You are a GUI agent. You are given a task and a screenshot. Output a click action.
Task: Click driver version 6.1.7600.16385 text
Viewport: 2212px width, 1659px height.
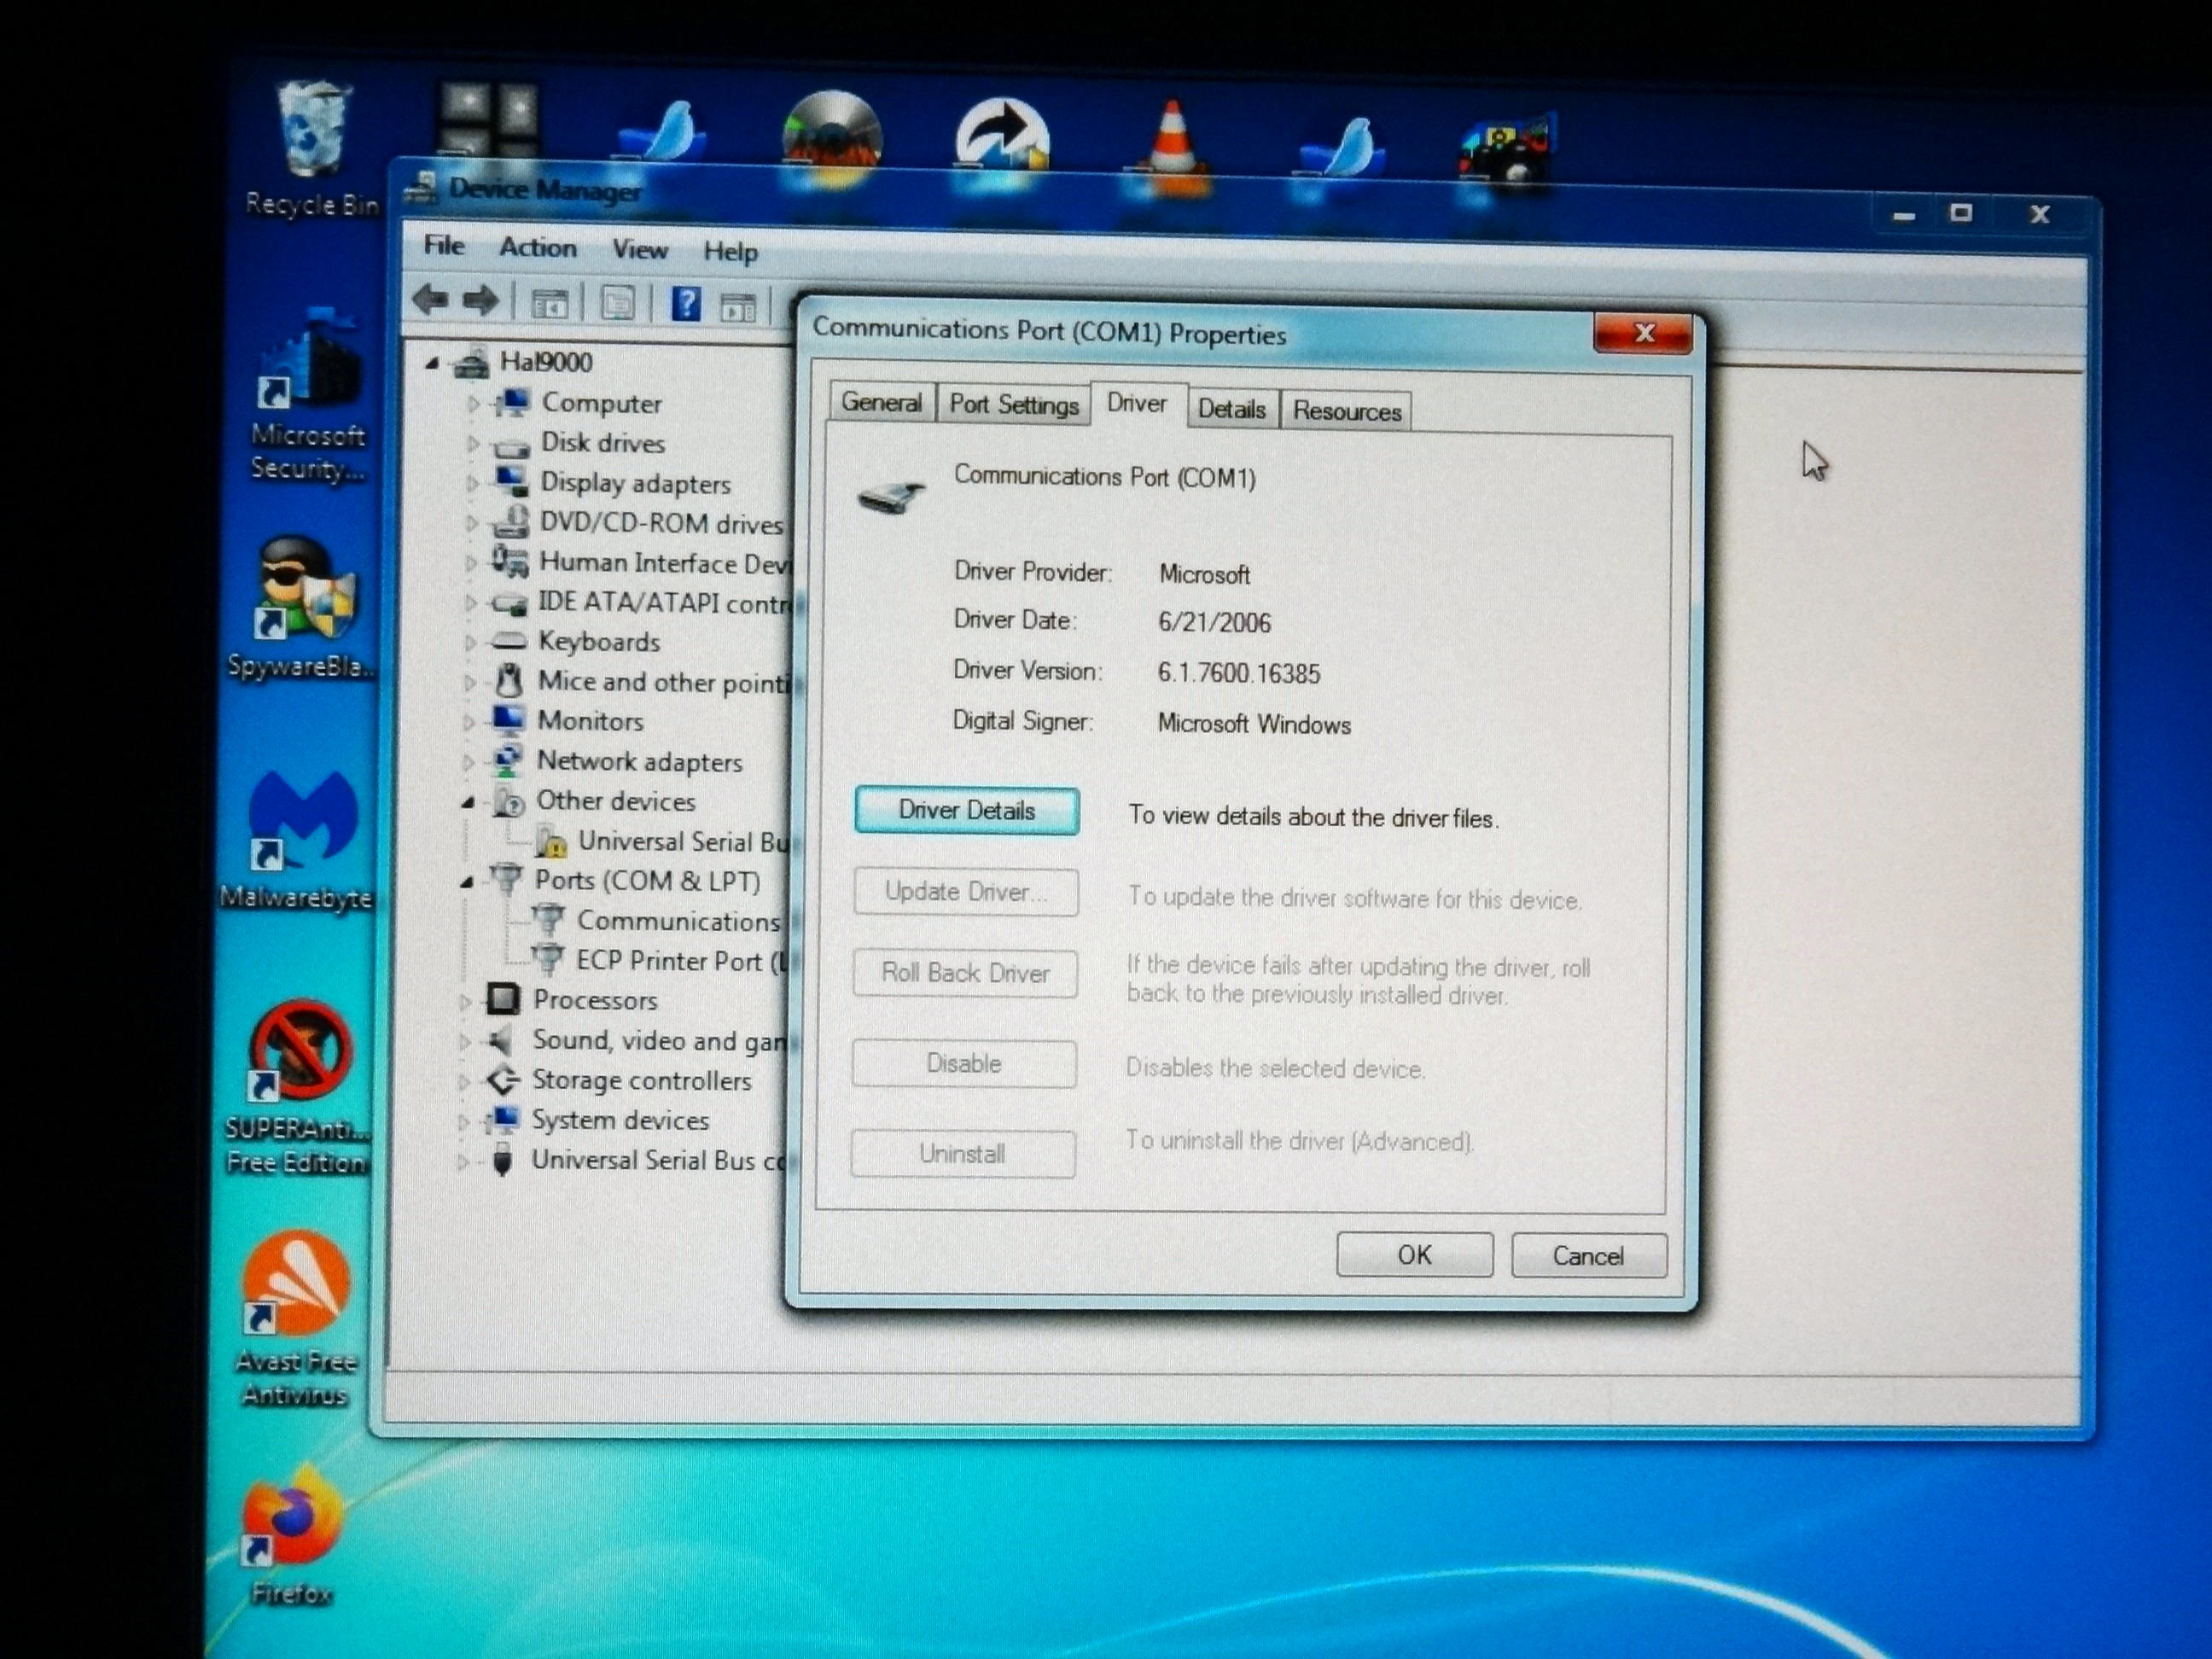[1238, 673]
